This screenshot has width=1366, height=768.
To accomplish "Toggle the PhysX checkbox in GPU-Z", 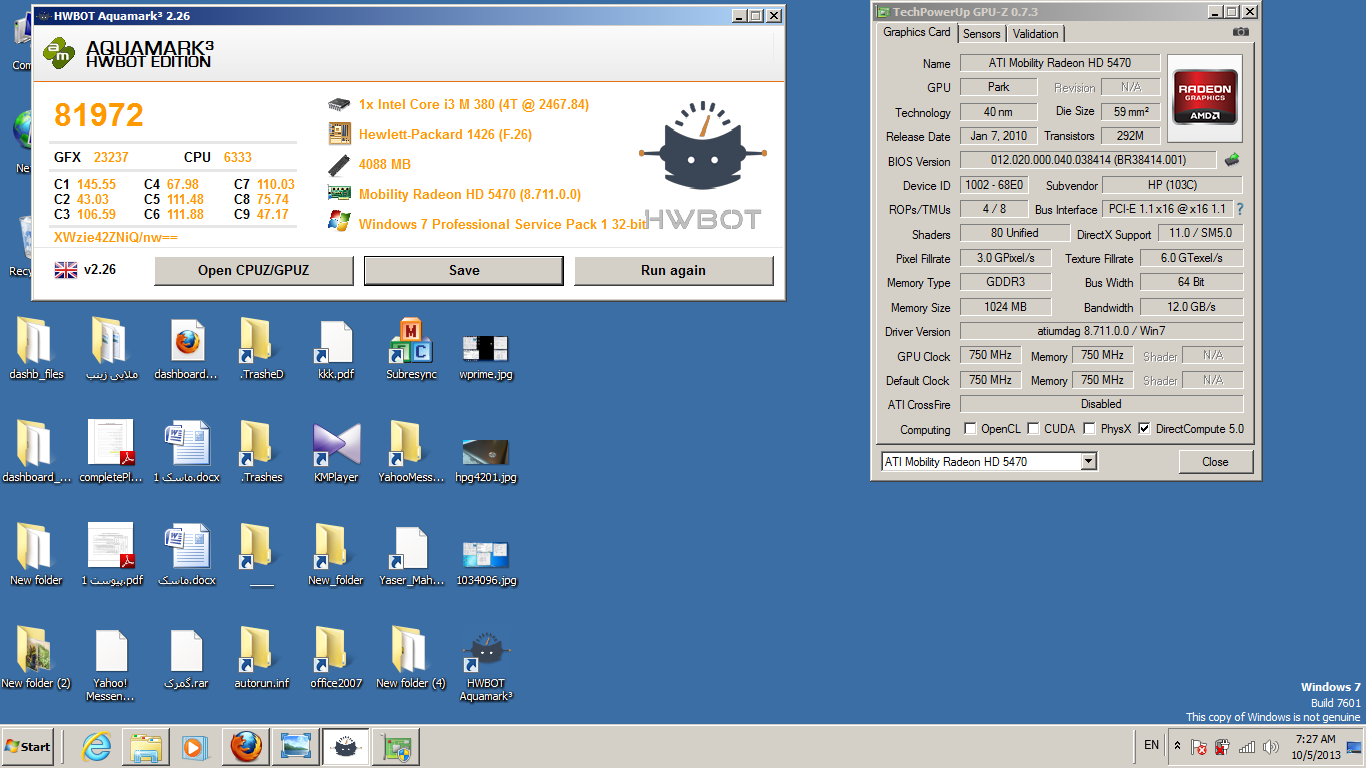I will 1090,429.
